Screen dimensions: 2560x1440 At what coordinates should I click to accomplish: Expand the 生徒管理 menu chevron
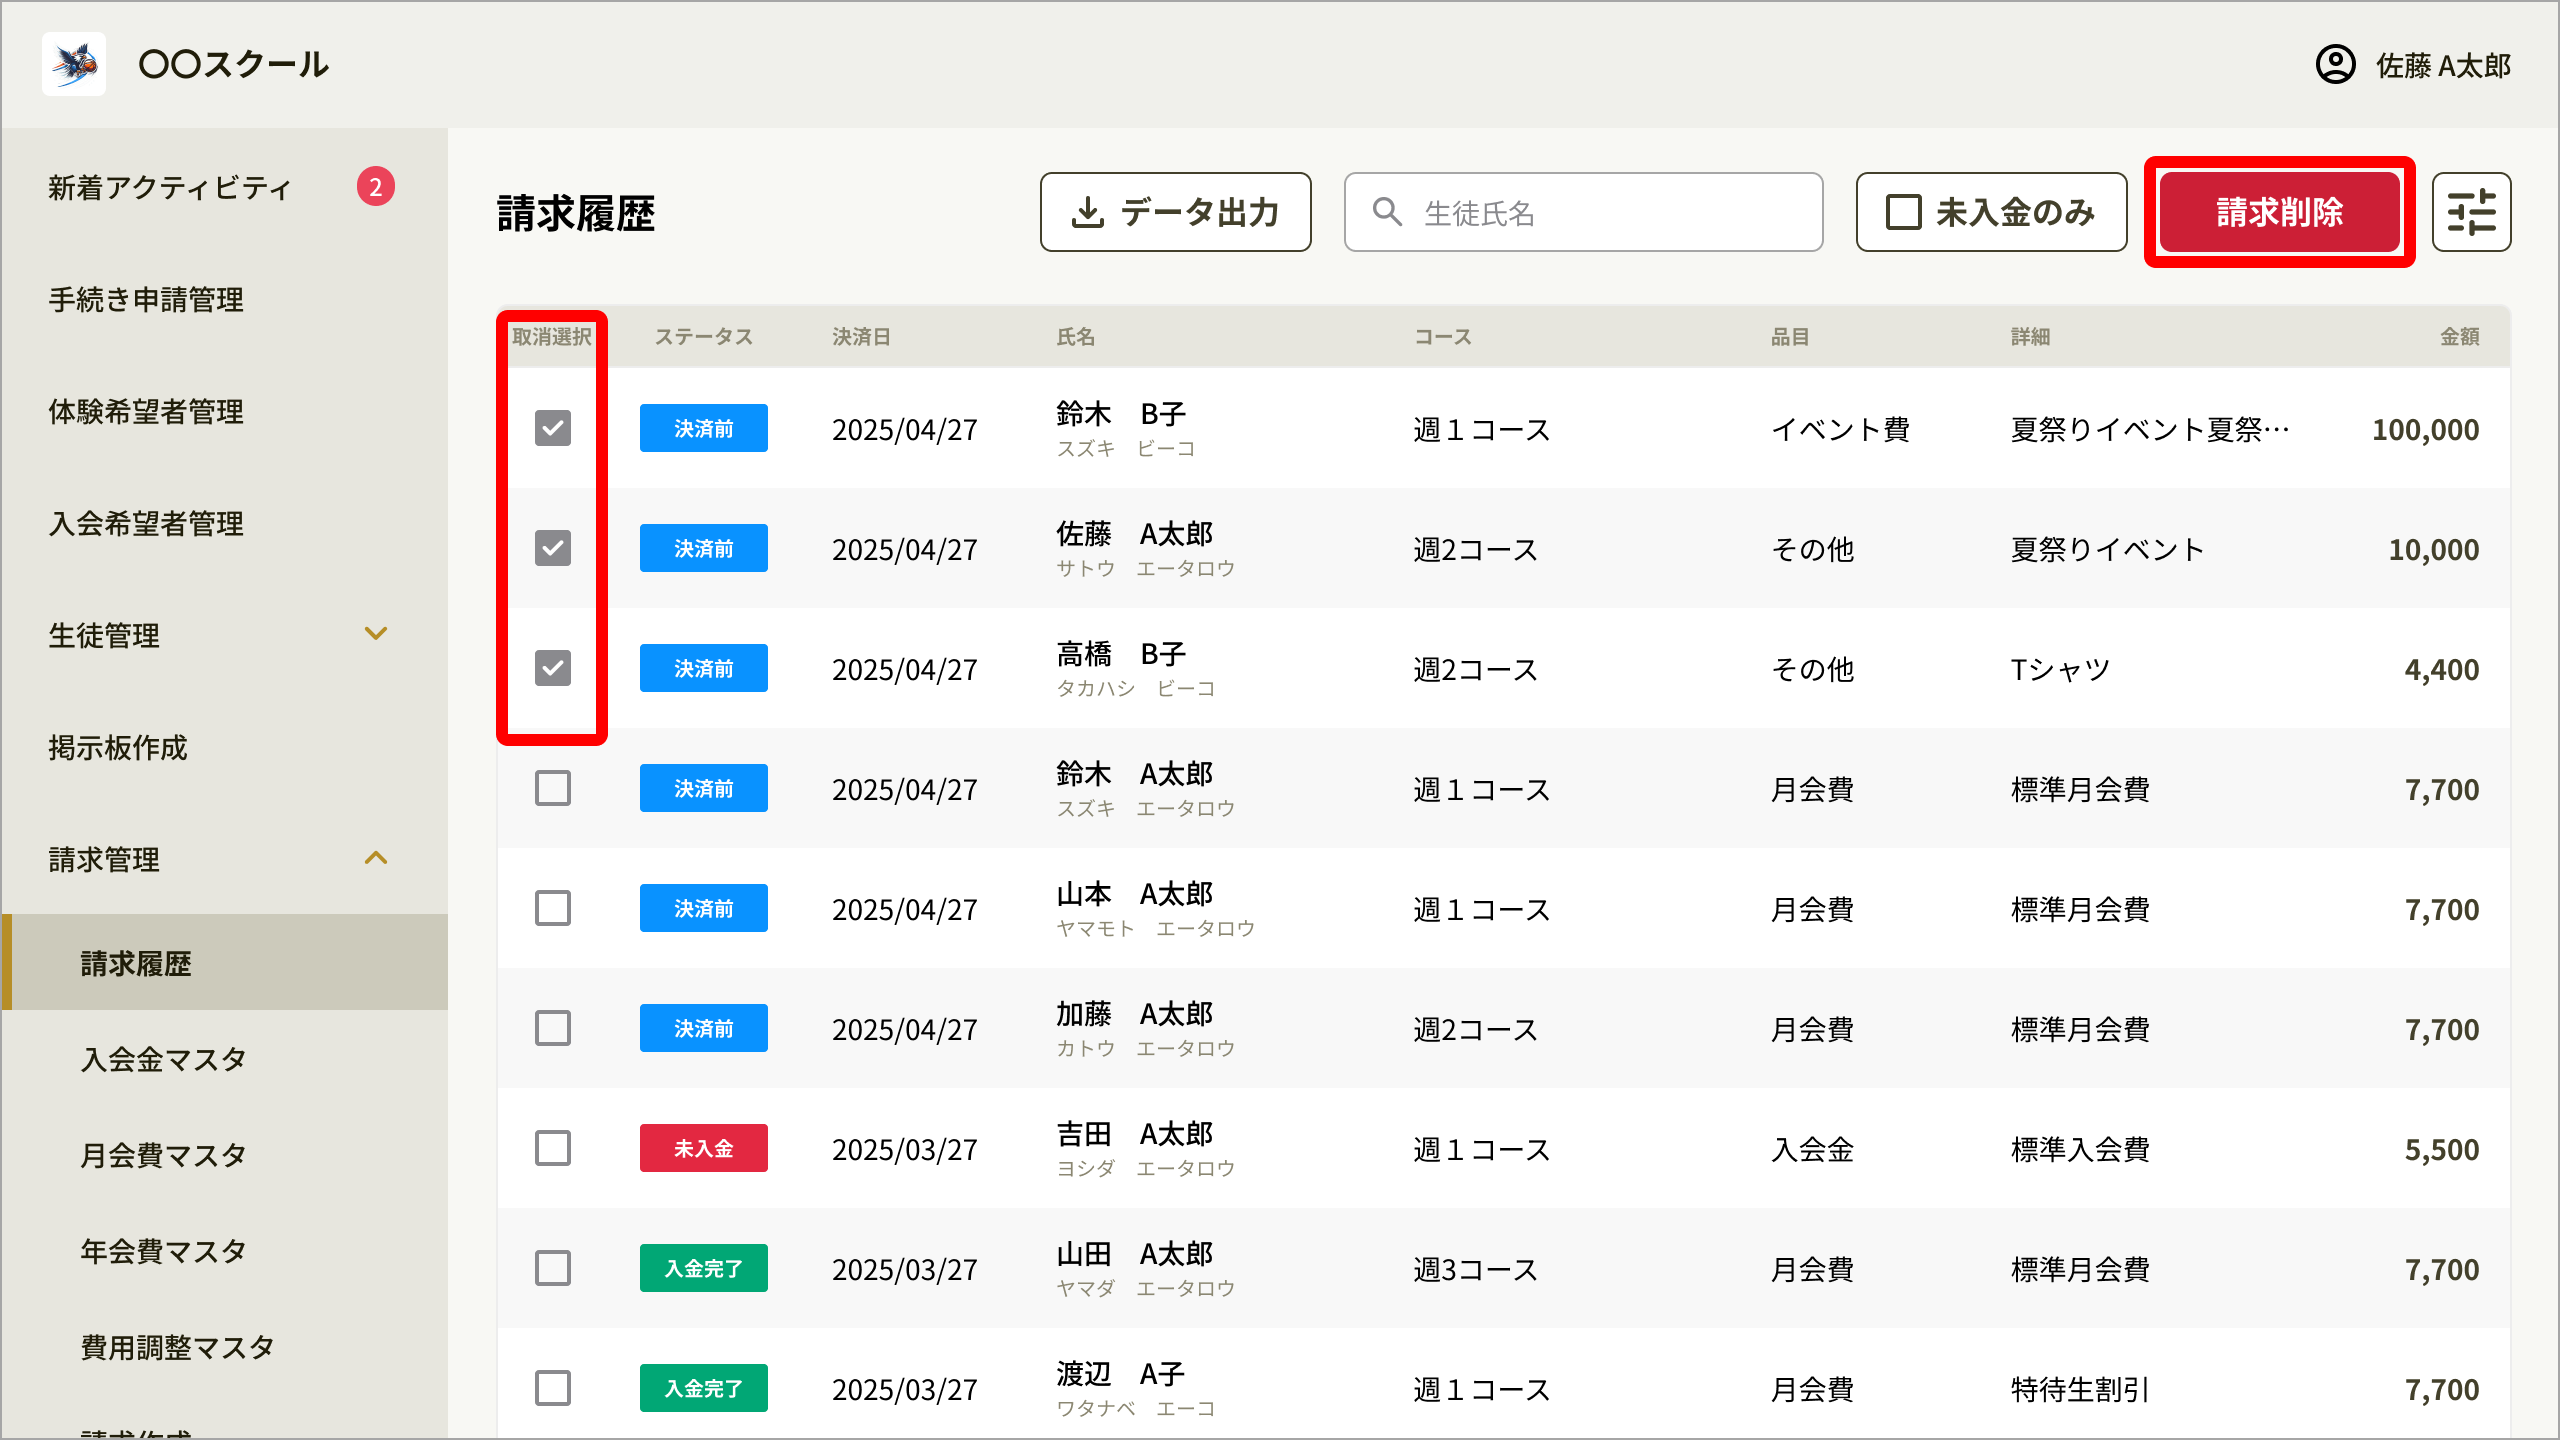pos(376,634)
